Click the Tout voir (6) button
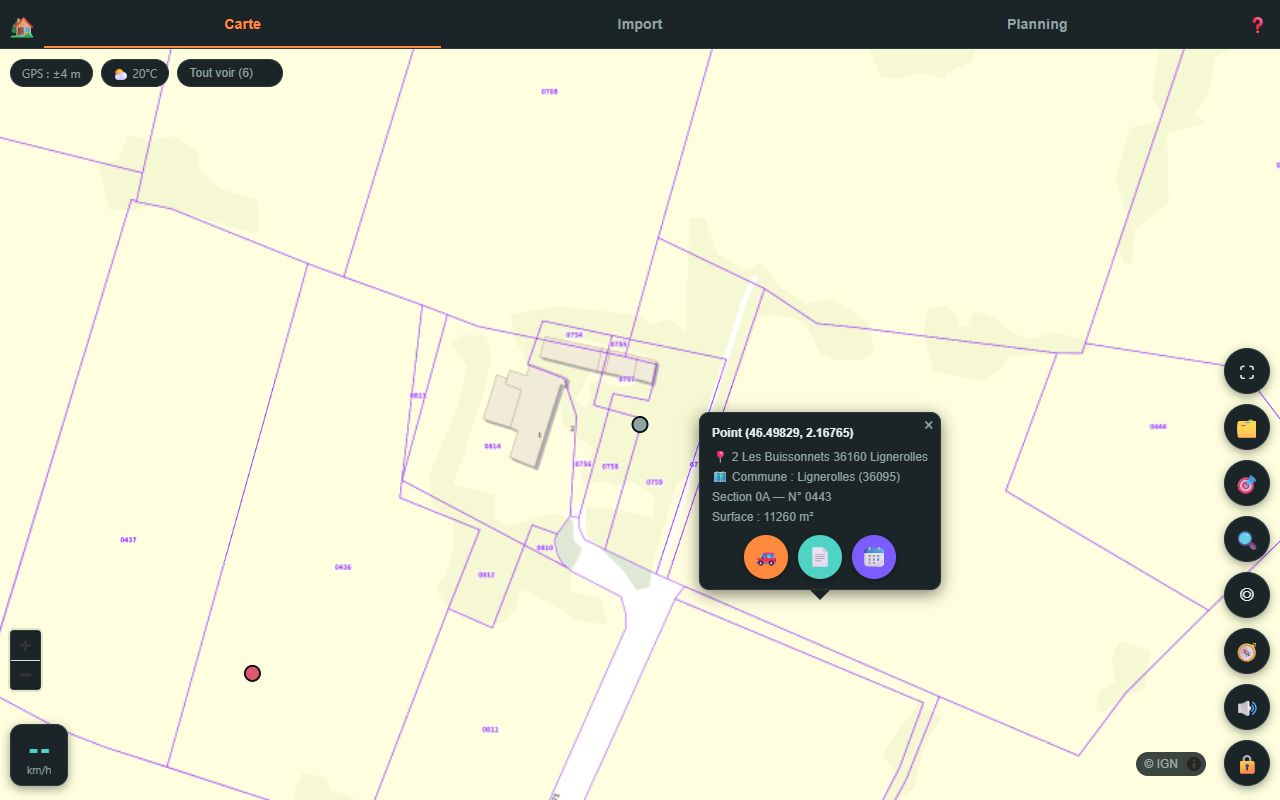This screenshot has height=800, width=1280. point(230,73)
